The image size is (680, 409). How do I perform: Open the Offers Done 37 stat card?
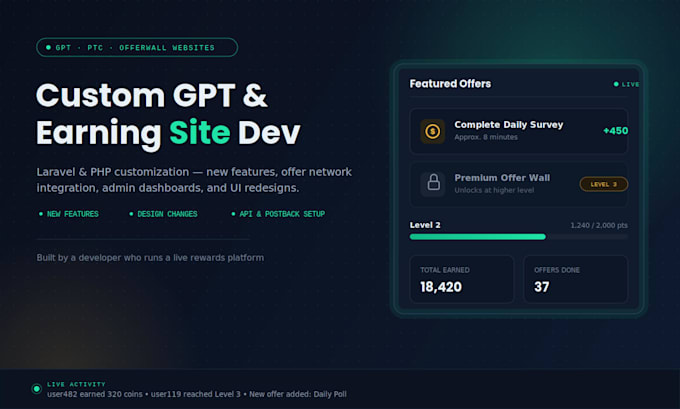pos(576,279)
